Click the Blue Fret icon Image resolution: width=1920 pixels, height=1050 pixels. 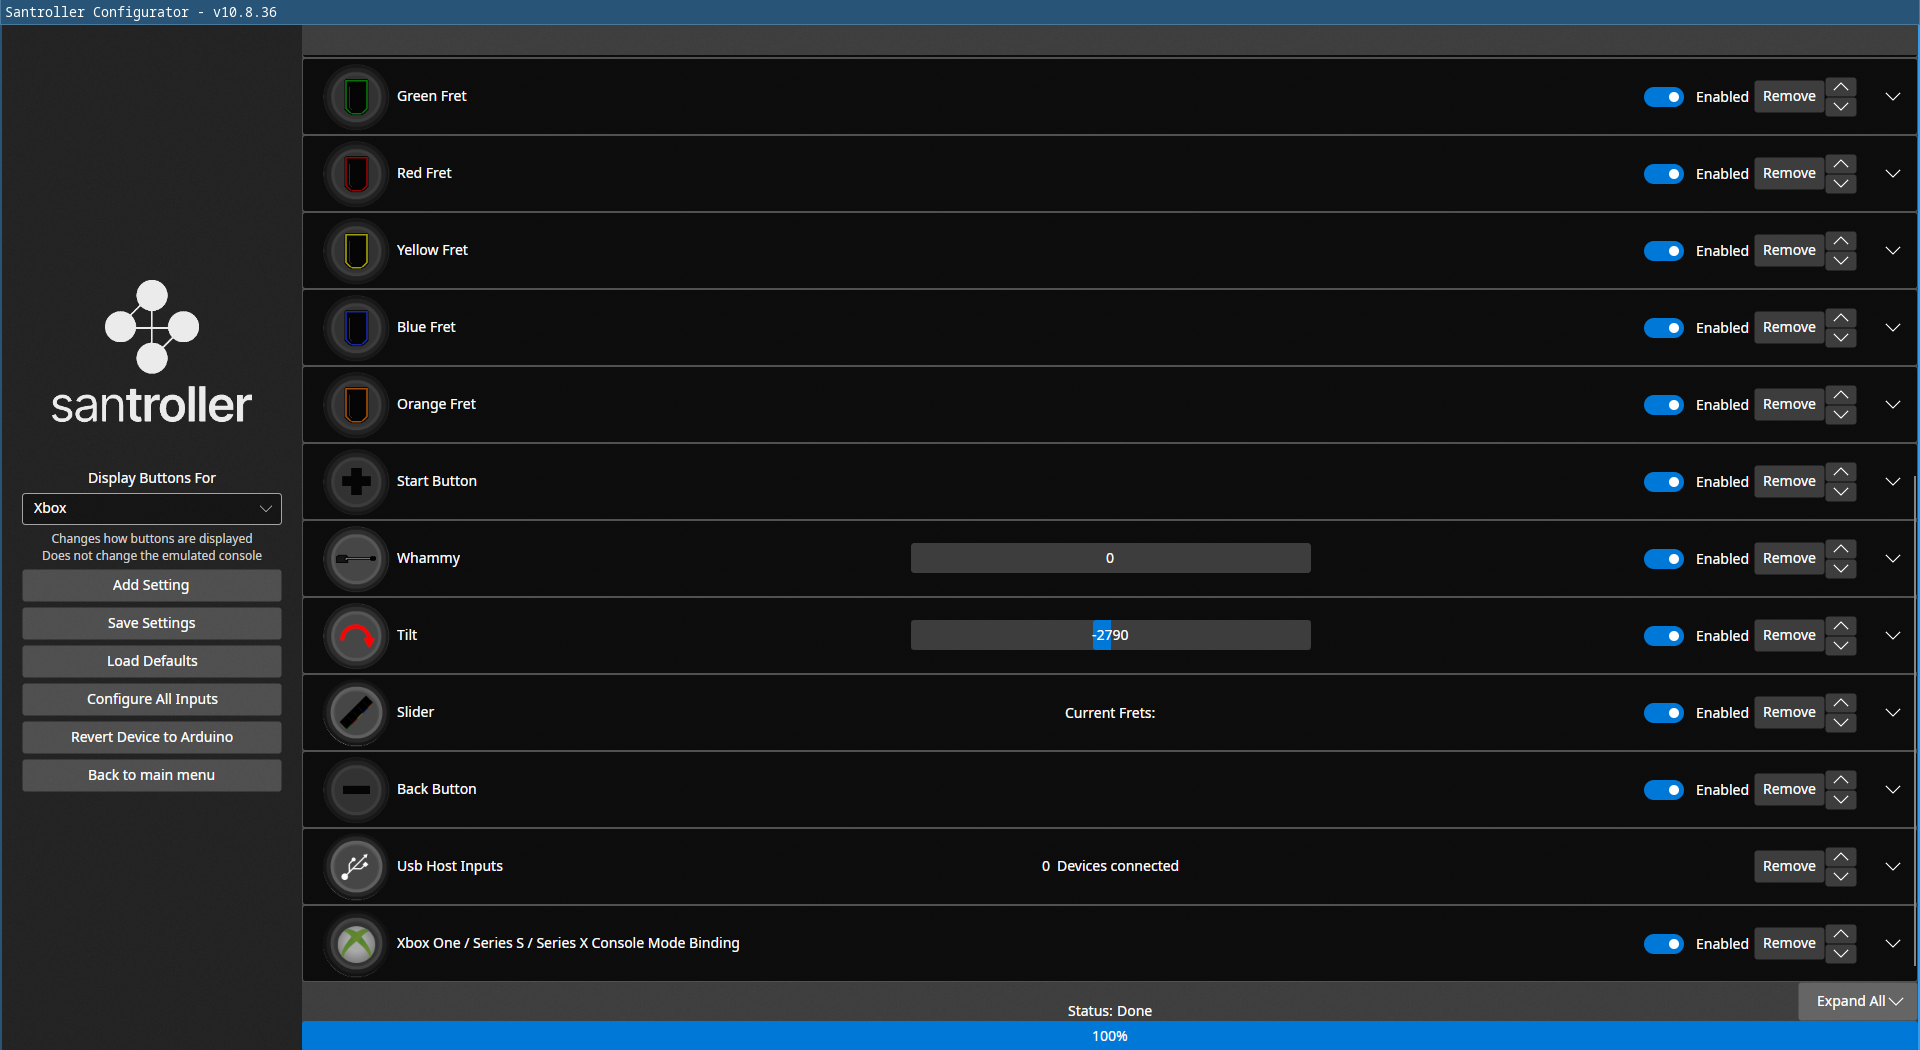356,328
